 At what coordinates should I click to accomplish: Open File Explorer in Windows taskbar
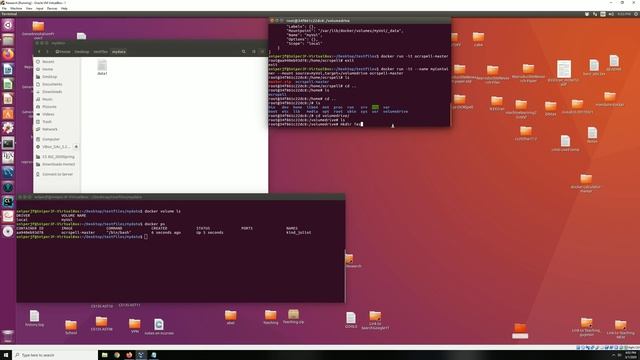(x=104, y=355)
